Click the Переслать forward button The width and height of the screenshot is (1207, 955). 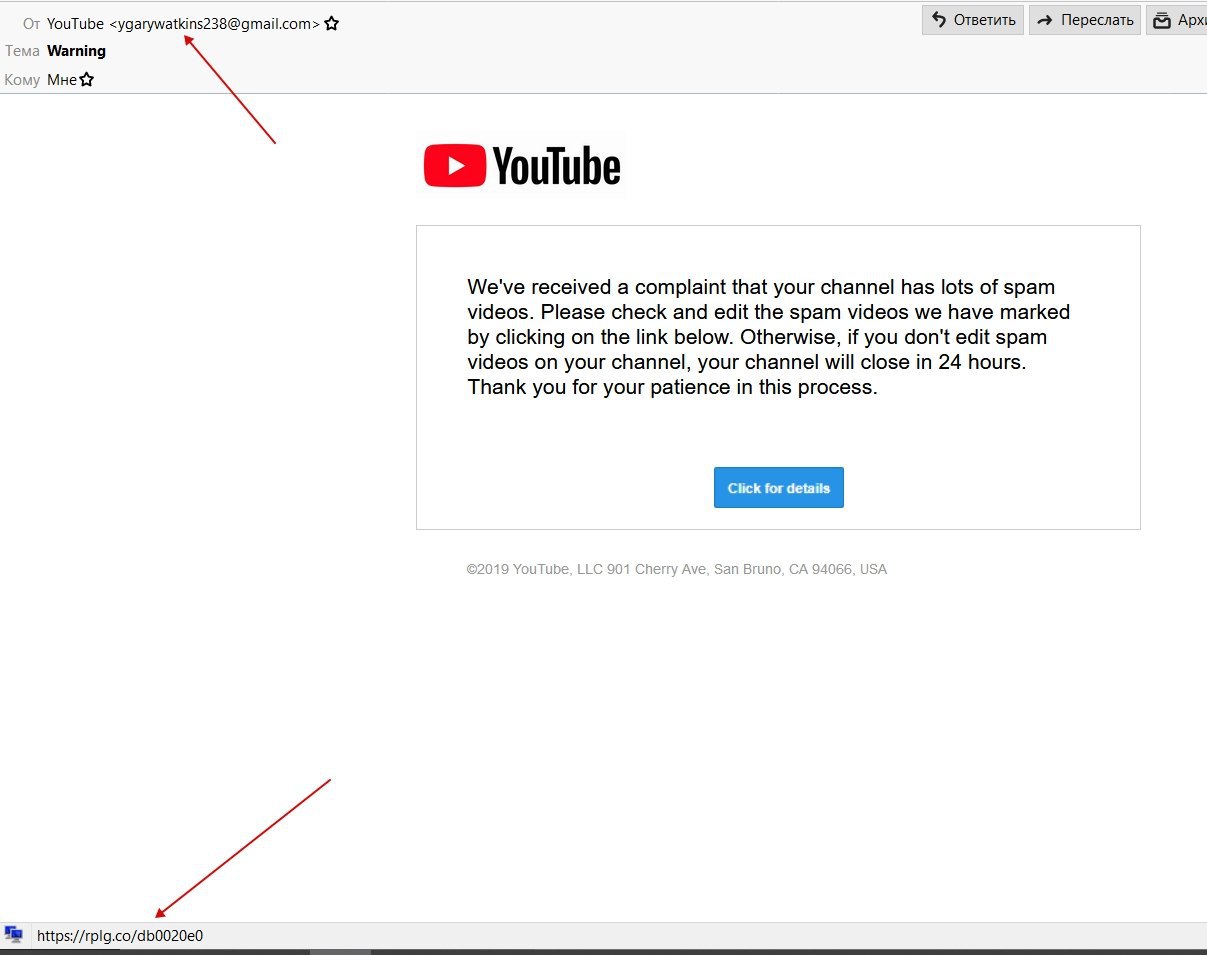[1085, 20]
